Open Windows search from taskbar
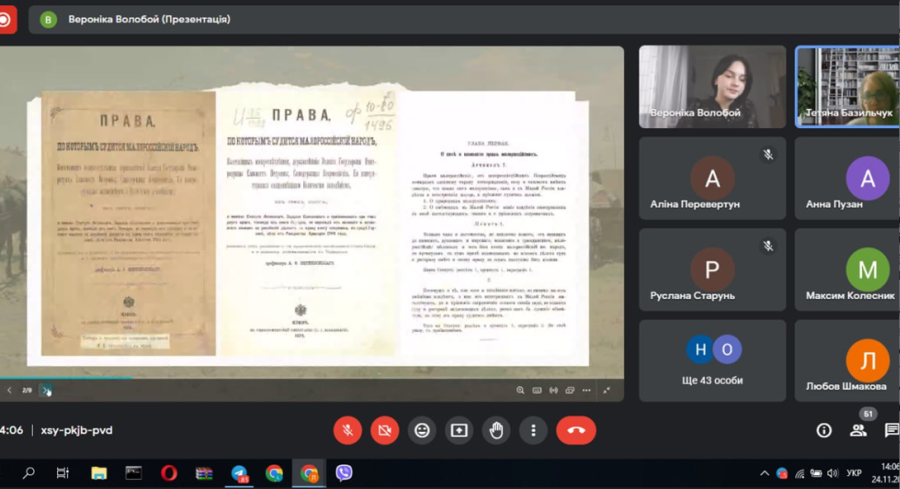Image resolution: width=900 pixels, height=489 pixels. [x=28, y=473]
